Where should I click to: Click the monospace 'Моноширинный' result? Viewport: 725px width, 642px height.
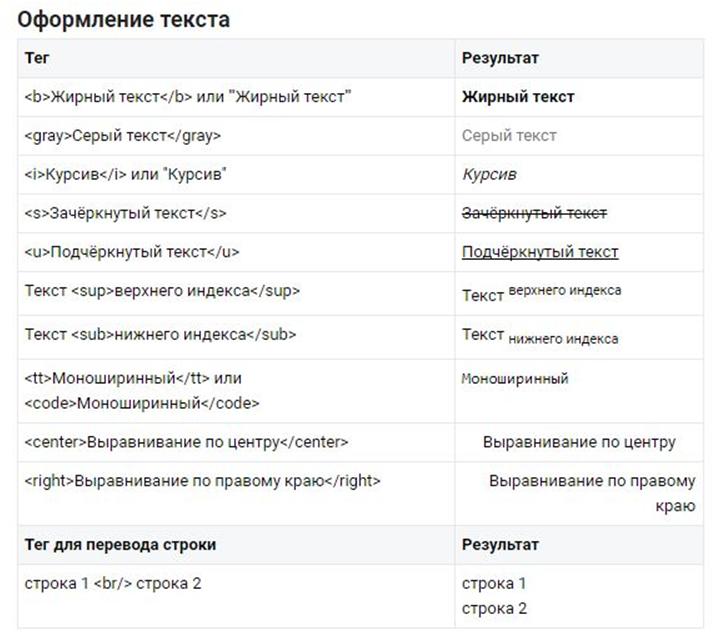click(515, 379)
